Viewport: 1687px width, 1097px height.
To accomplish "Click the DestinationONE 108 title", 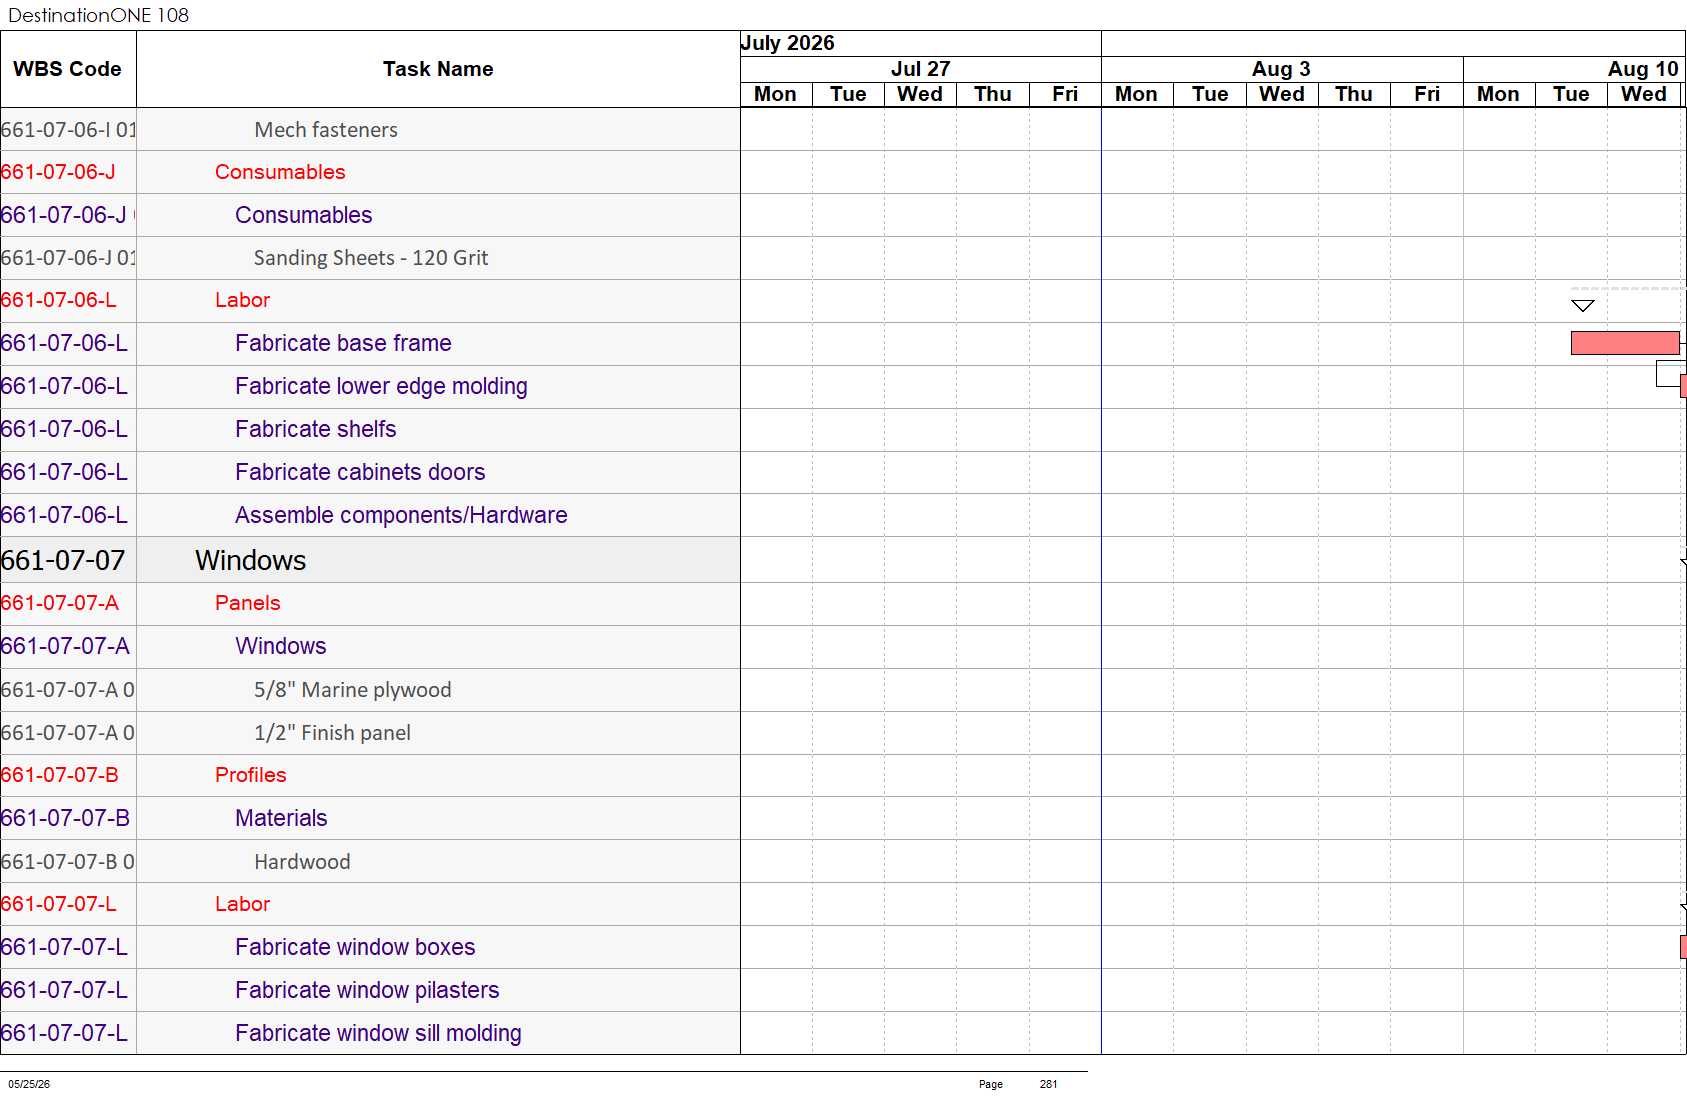I will (x=98, y=15).
